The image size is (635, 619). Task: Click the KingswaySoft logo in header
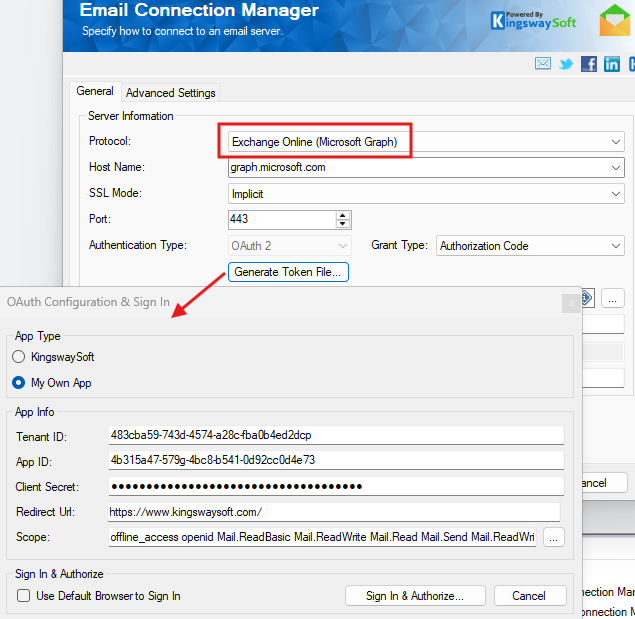point(533,21)
